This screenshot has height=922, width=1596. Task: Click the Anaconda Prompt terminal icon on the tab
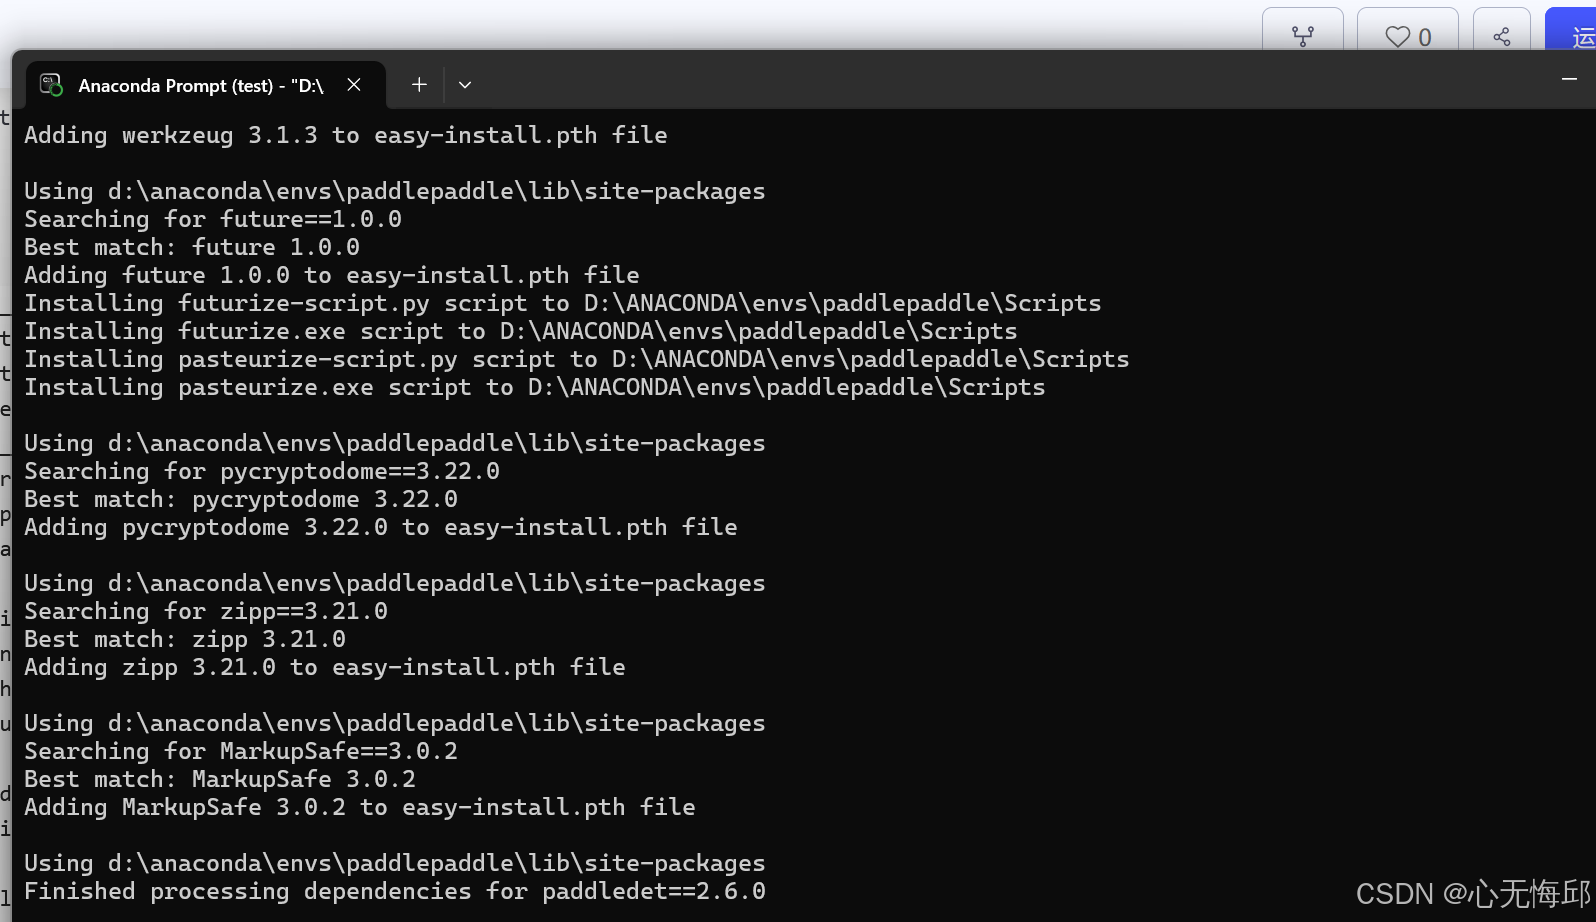49,84
